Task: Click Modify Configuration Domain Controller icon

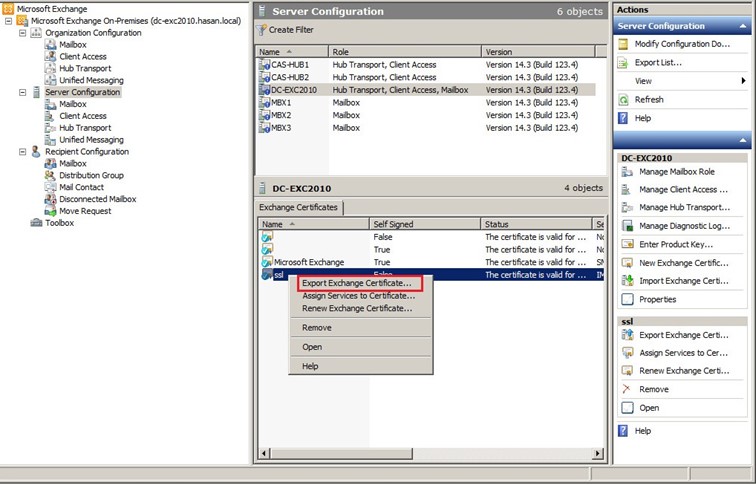Action: (623, 44)
